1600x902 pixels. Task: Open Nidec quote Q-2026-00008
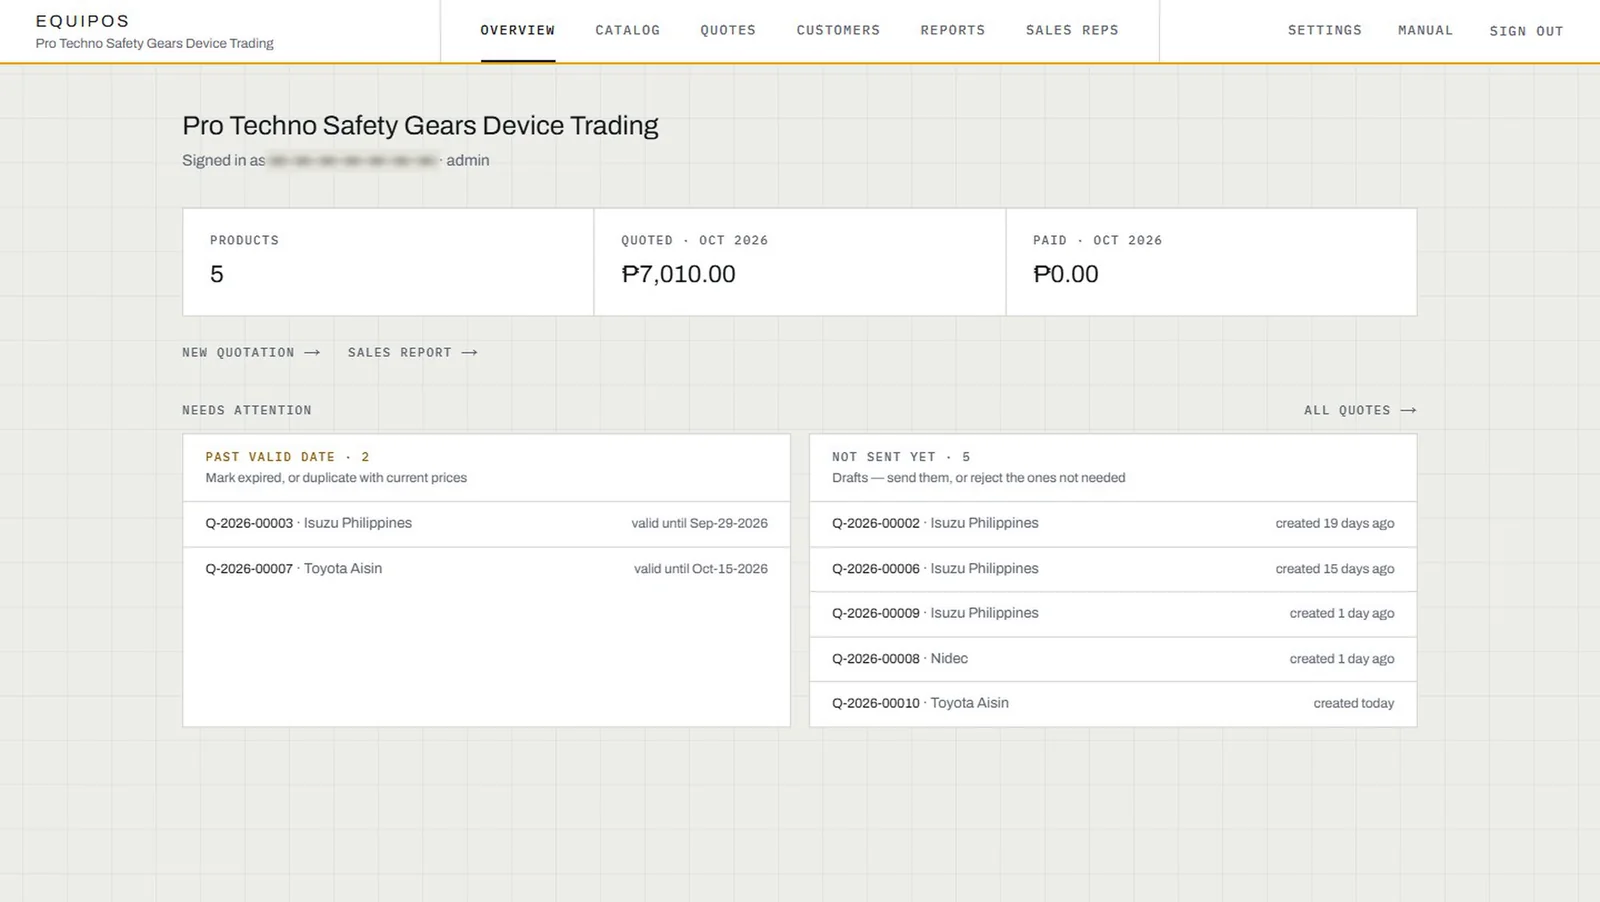click(1113, 658)
